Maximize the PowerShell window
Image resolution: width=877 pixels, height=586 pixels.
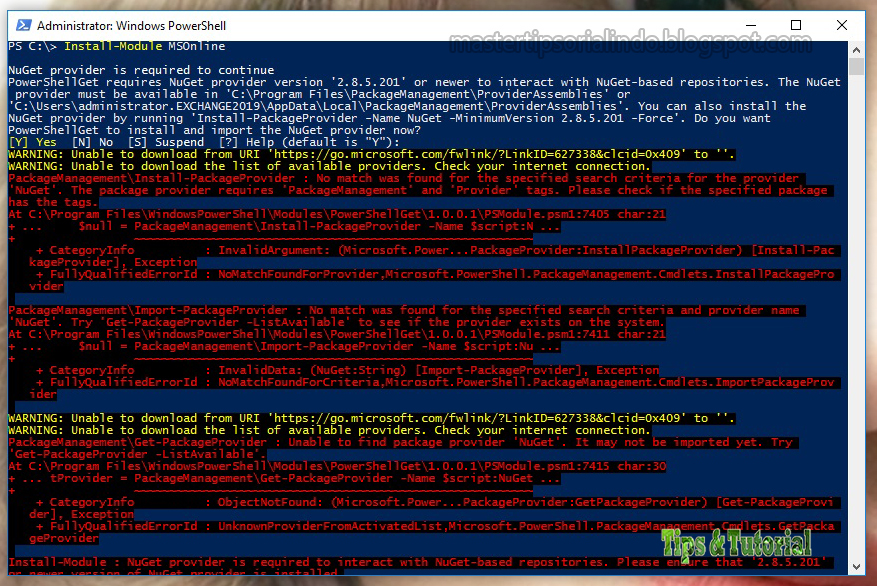pyautogui.click(x=796, y=25)
